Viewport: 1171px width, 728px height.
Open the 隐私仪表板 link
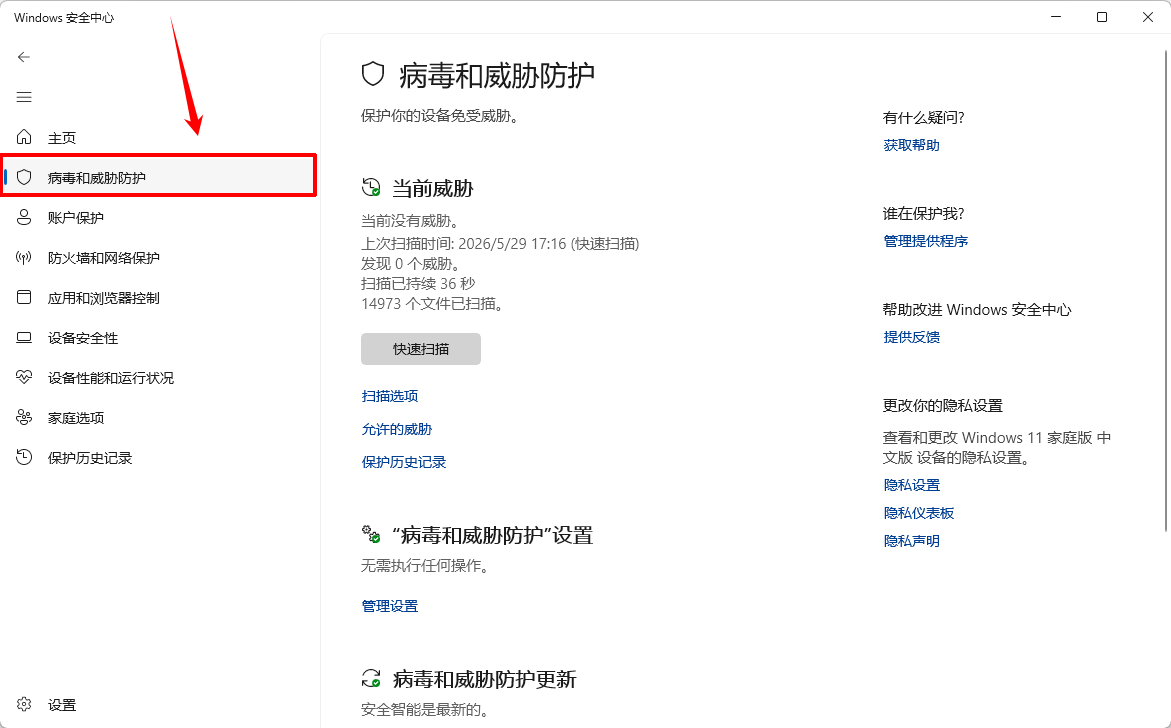[x=919, y=513]
